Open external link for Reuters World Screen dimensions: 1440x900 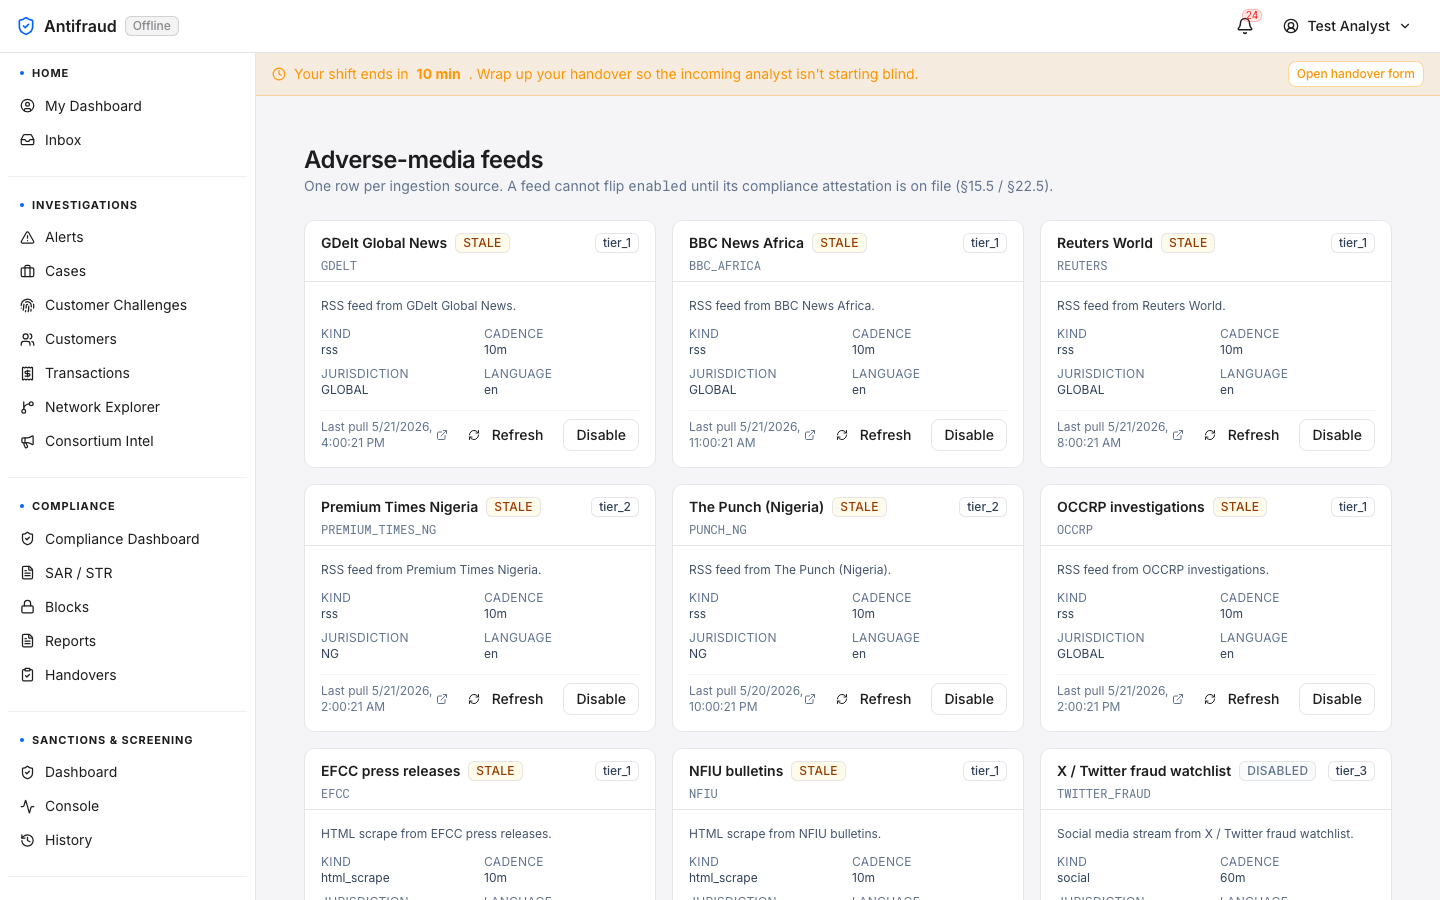point(1178,435)
